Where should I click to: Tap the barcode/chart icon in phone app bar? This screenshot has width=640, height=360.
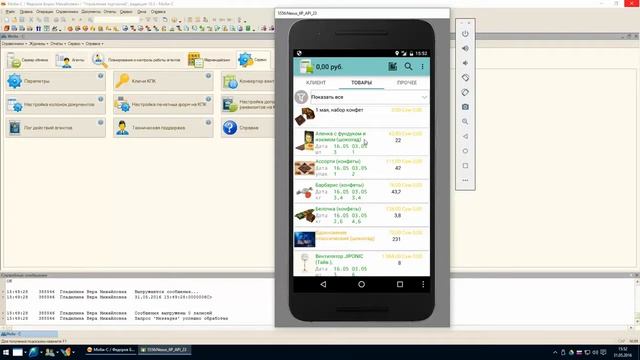click(392, 66)
